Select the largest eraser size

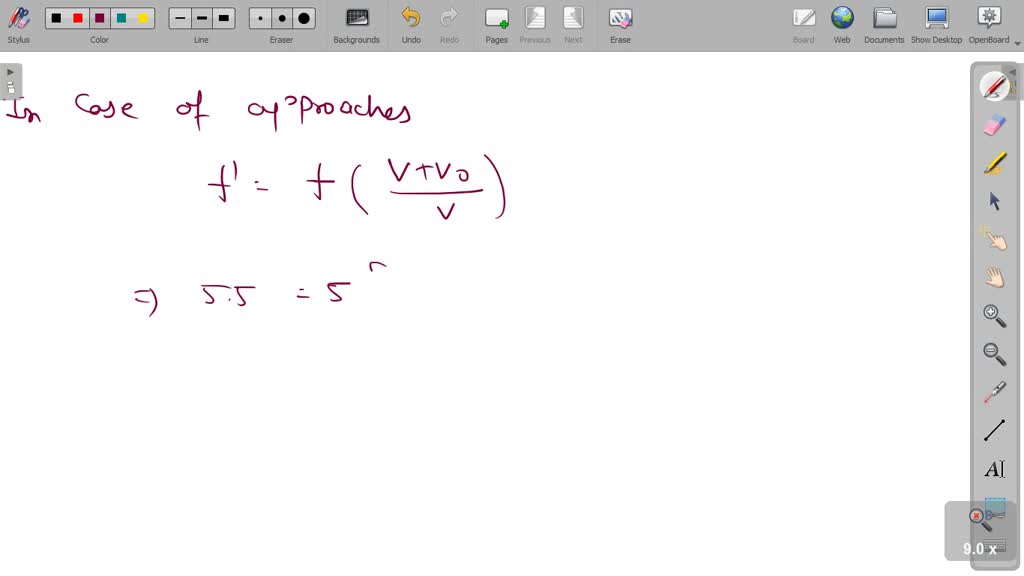pos(303,18)
